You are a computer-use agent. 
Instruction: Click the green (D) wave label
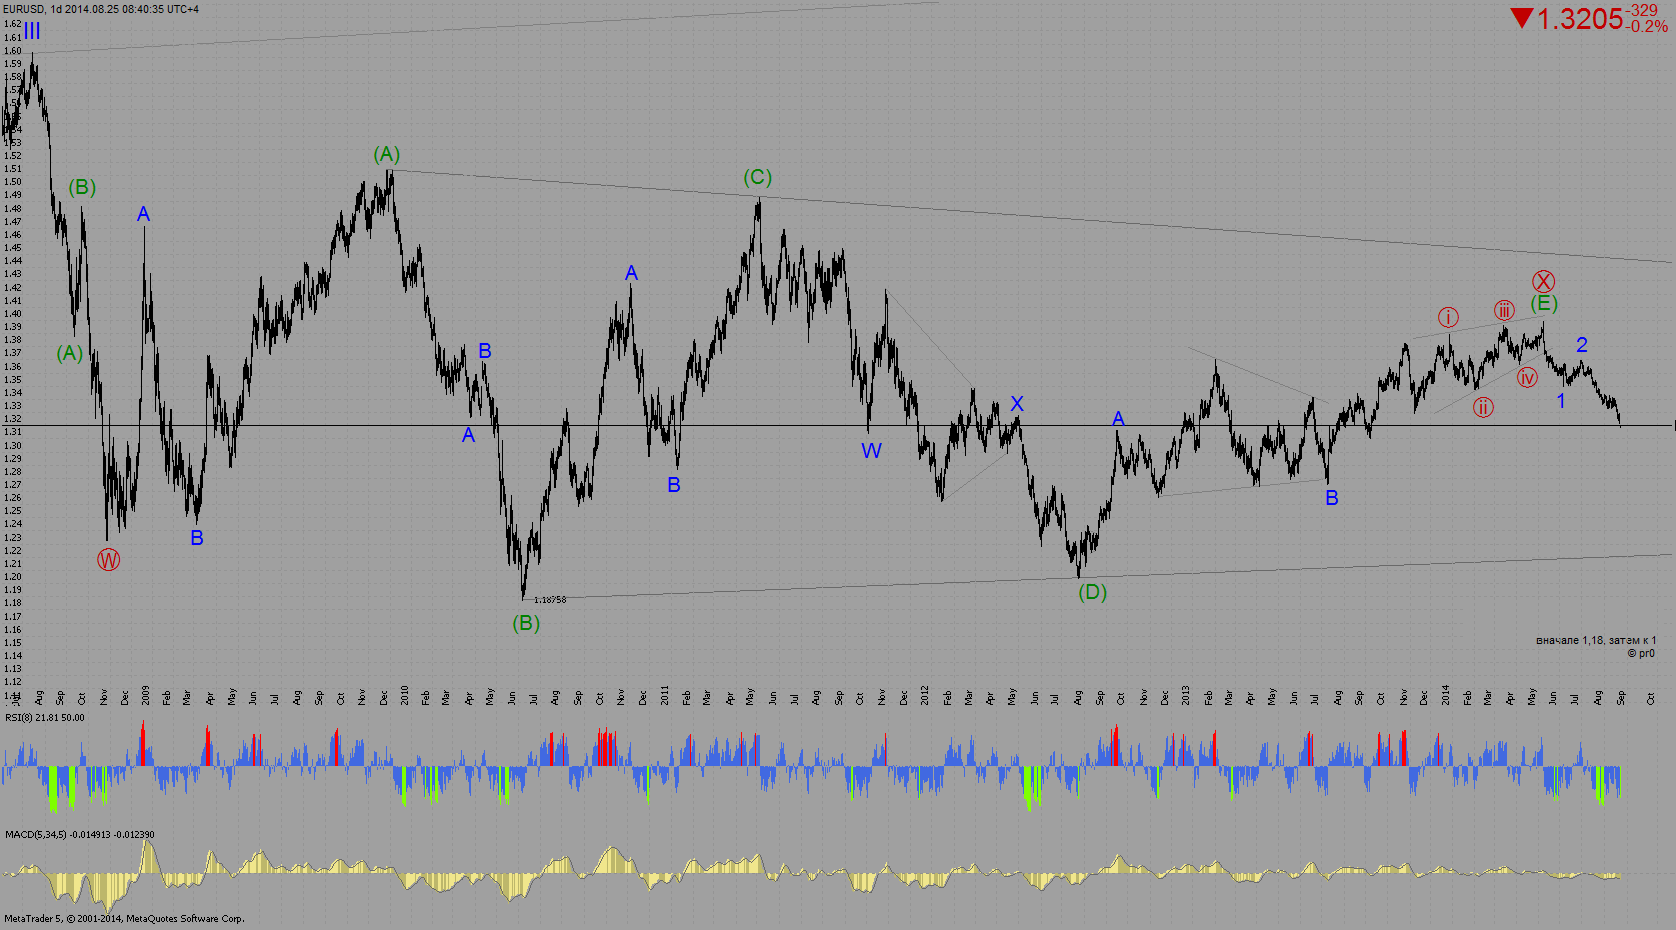1092,592
